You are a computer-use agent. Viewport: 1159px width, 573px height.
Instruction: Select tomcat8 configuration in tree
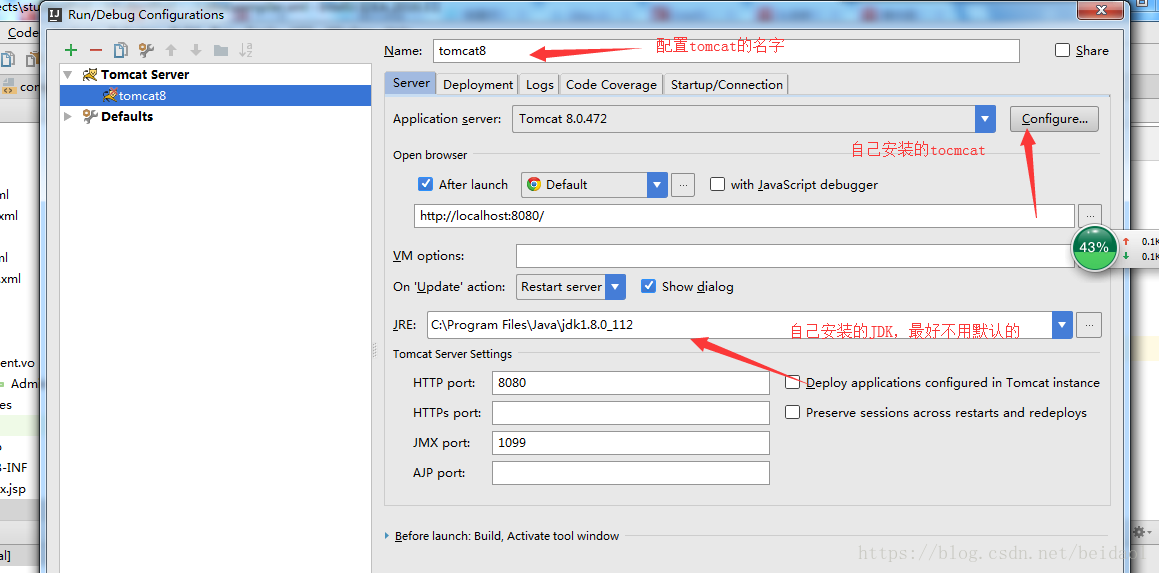click(215, 95)
